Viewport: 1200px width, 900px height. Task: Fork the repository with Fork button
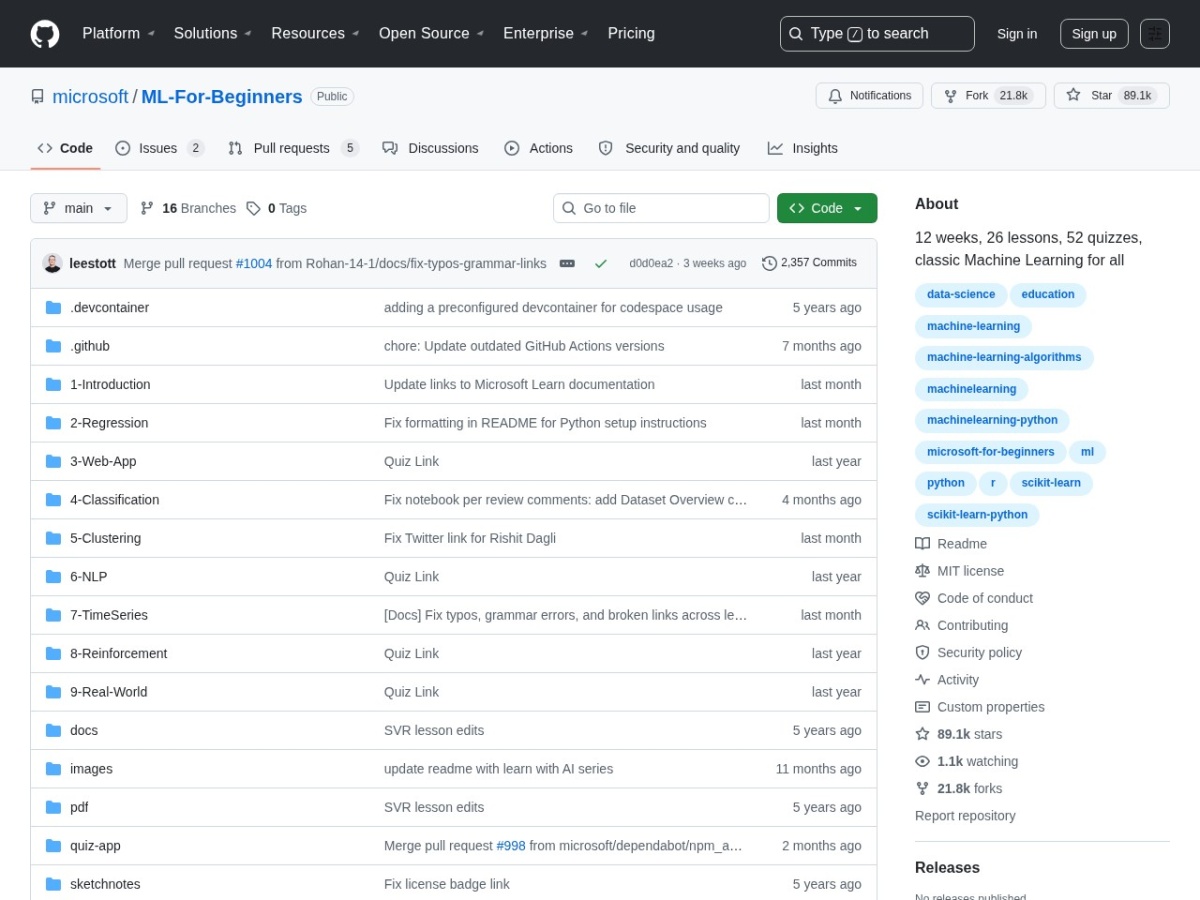[987, 96]
